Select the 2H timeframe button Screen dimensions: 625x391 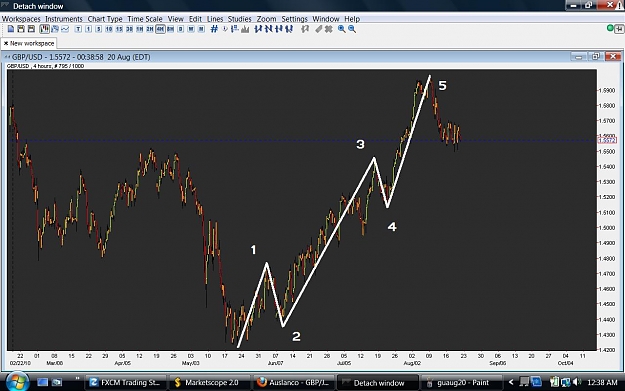point(150,29)
